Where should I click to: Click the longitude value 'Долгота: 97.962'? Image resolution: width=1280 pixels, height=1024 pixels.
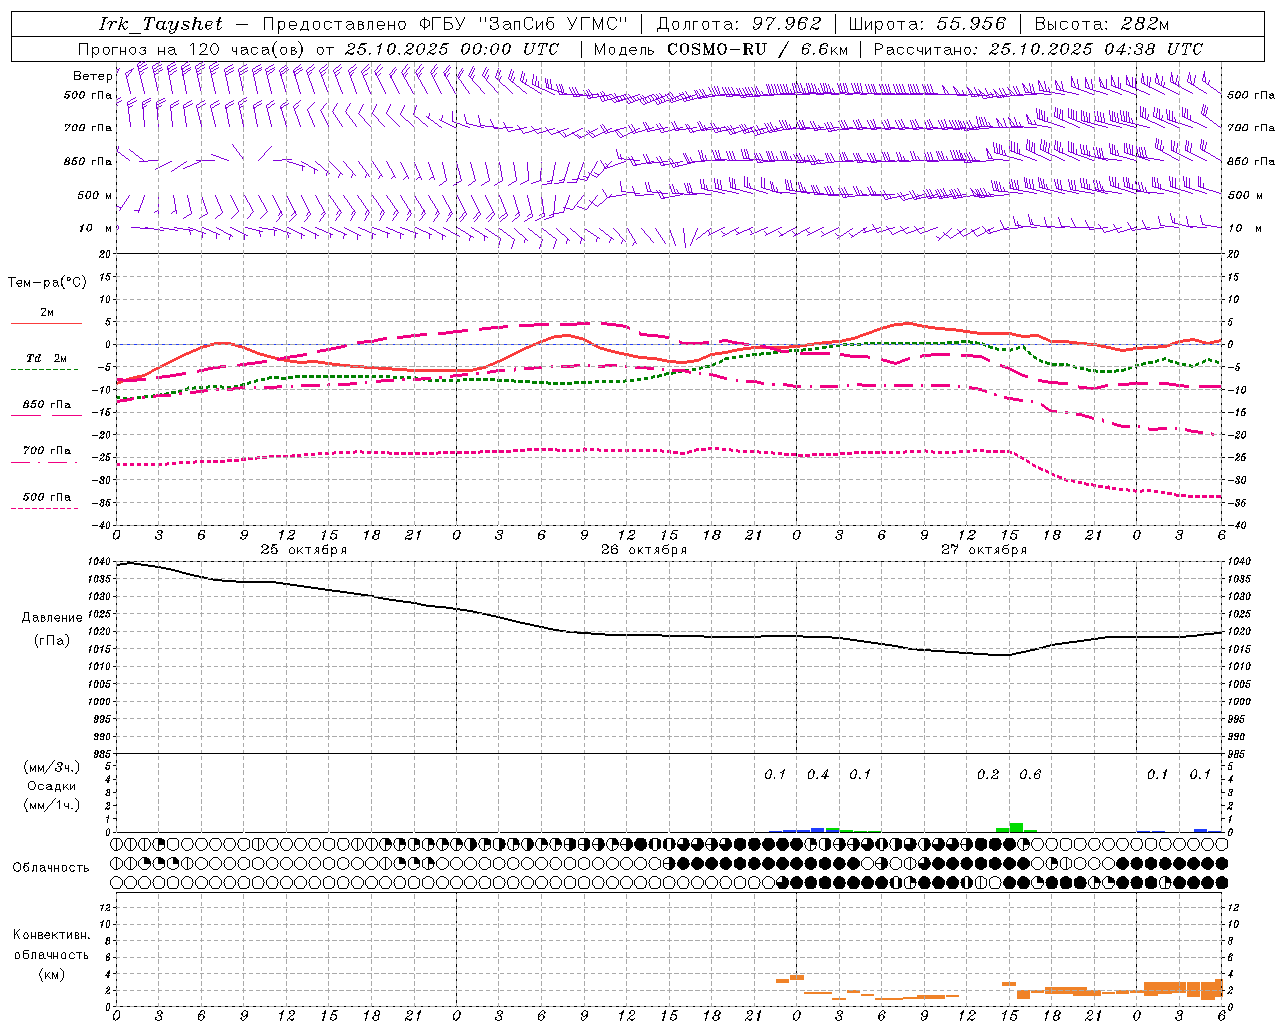click(x=738, y=24)
